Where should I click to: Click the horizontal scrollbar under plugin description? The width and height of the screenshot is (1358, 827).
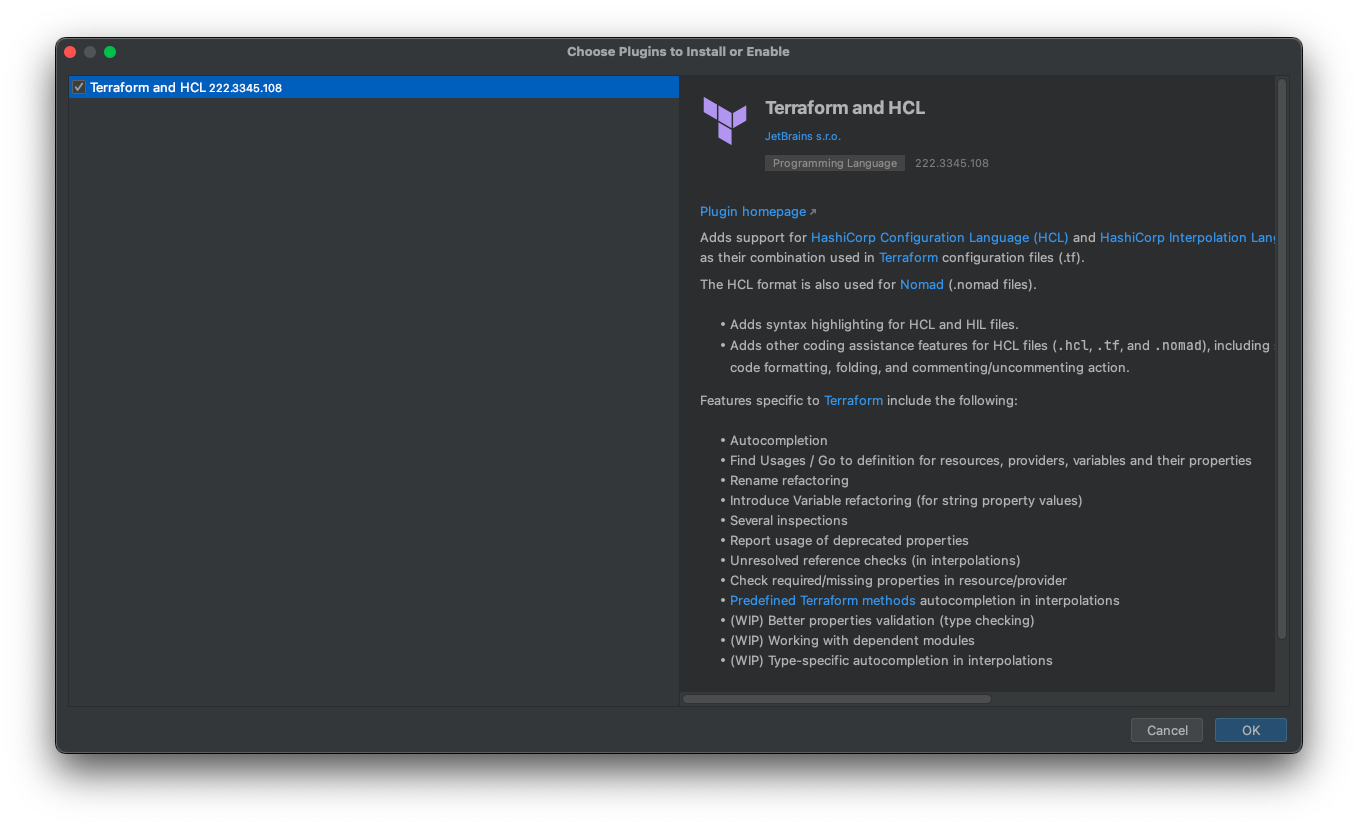point(836,699)
